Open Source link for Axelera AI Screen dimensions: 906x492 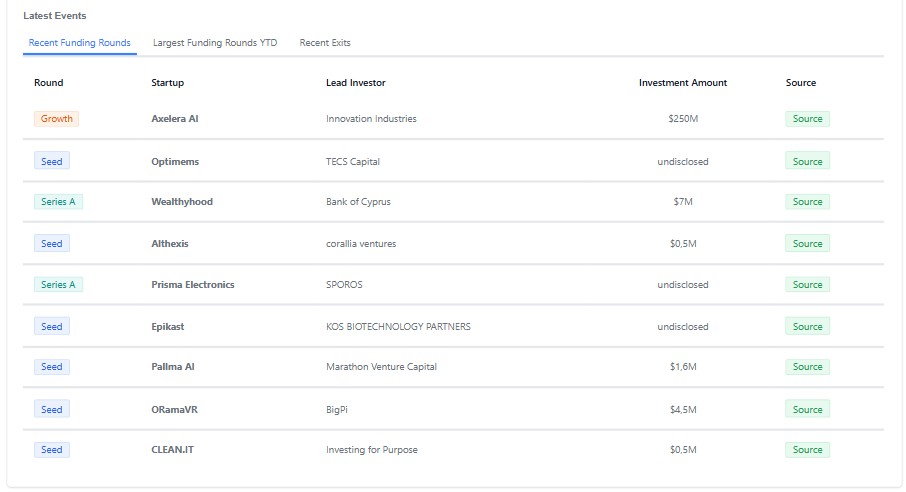pos(807,119)
